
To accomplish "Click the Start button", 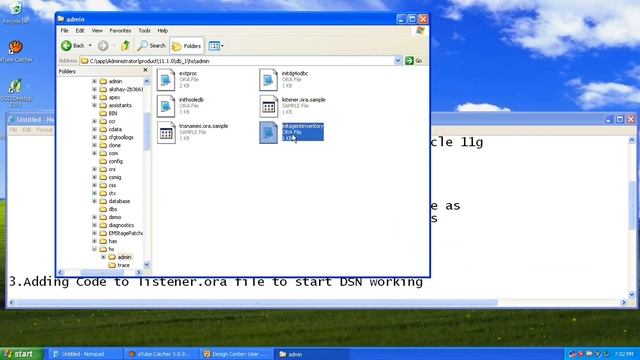I will 21,354.
